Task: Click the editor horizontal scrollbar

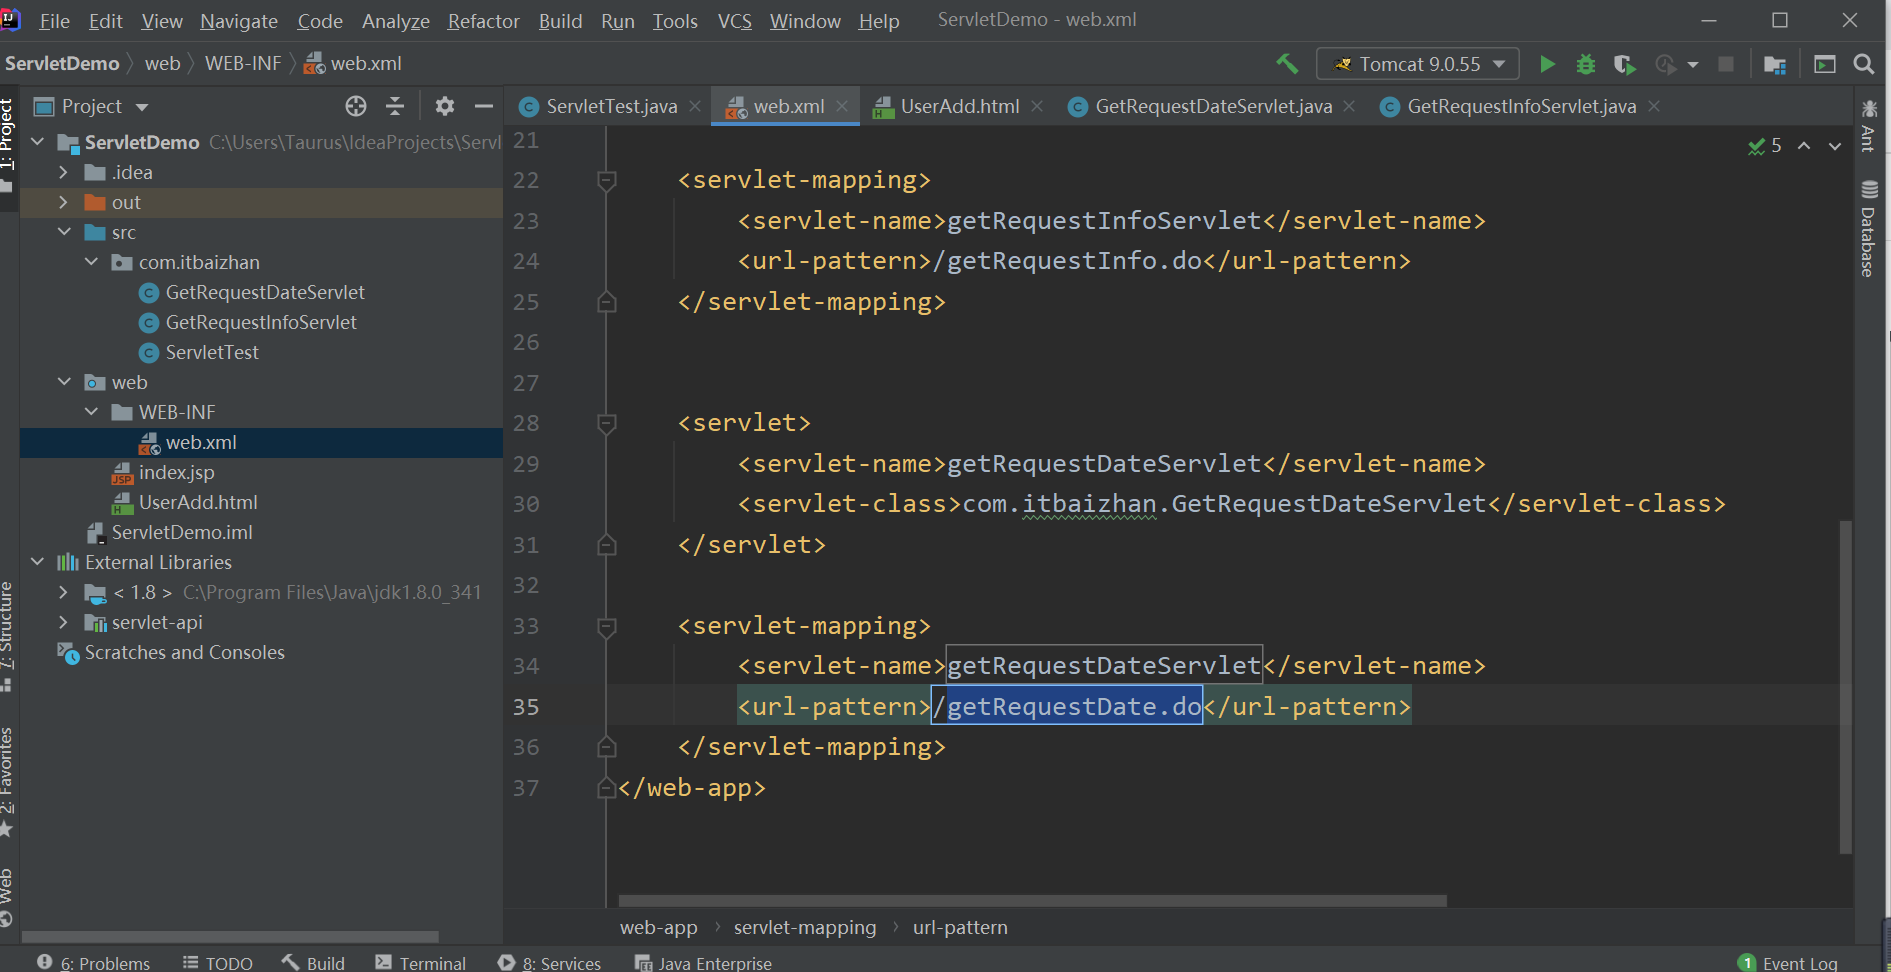Action: point(1032,901)
